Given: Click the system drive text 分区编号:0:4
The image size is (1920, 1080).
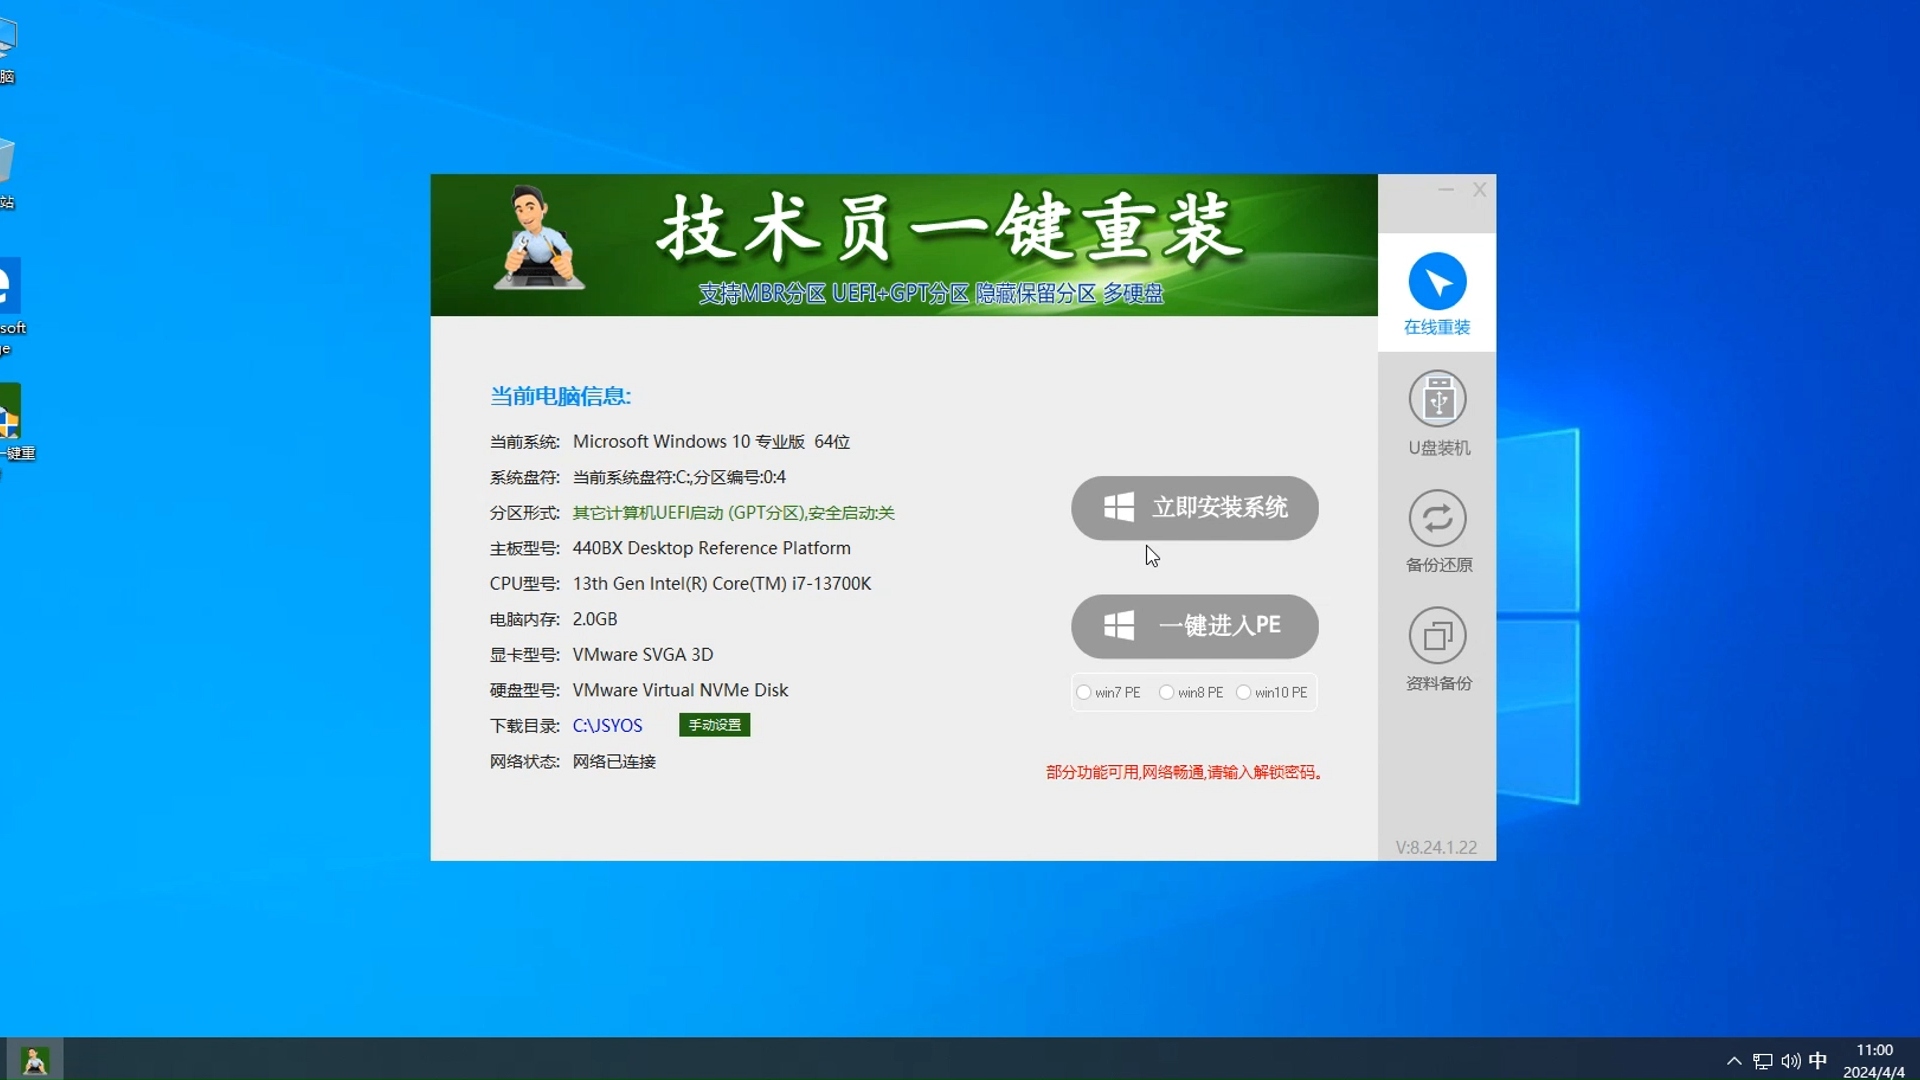Looking at the screenshot, I should click(x=740, y=478).
